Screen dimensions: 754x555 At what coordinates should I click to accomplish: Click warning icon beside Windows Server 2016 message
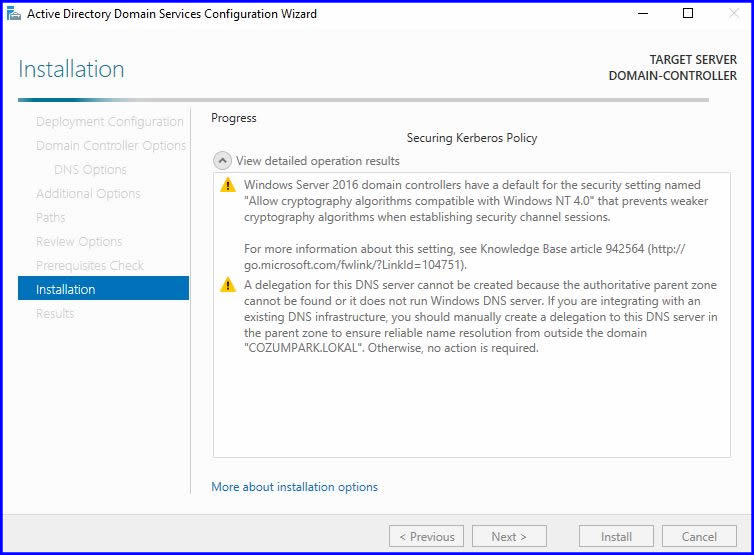point(228,185)
